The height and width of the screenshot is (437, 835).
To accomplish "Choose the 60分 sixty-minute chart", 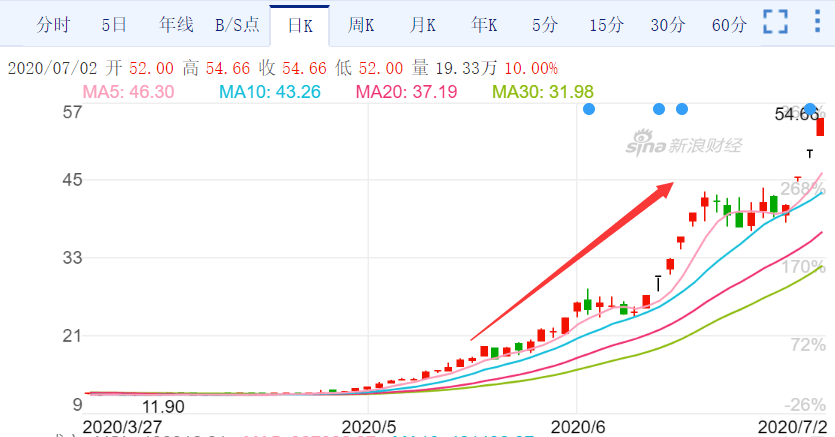I will point(729,25).
